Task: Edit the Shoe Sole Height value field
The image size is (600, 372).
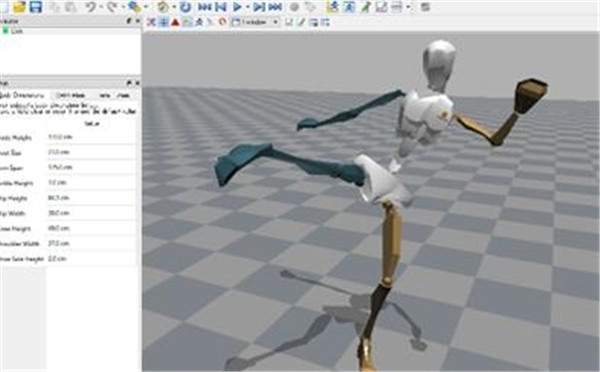Action: [91, 259]
